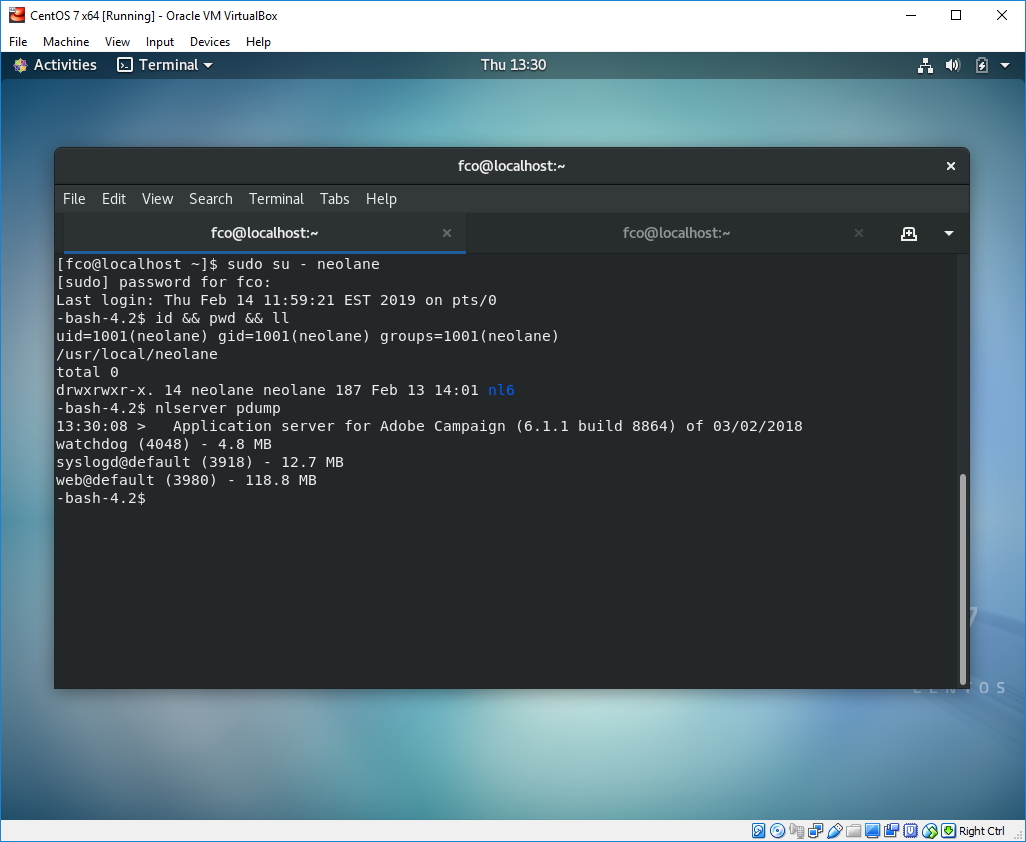
Task: Click the VirtualBox hard disk activity icon
Action: click(x=758, y=831)
